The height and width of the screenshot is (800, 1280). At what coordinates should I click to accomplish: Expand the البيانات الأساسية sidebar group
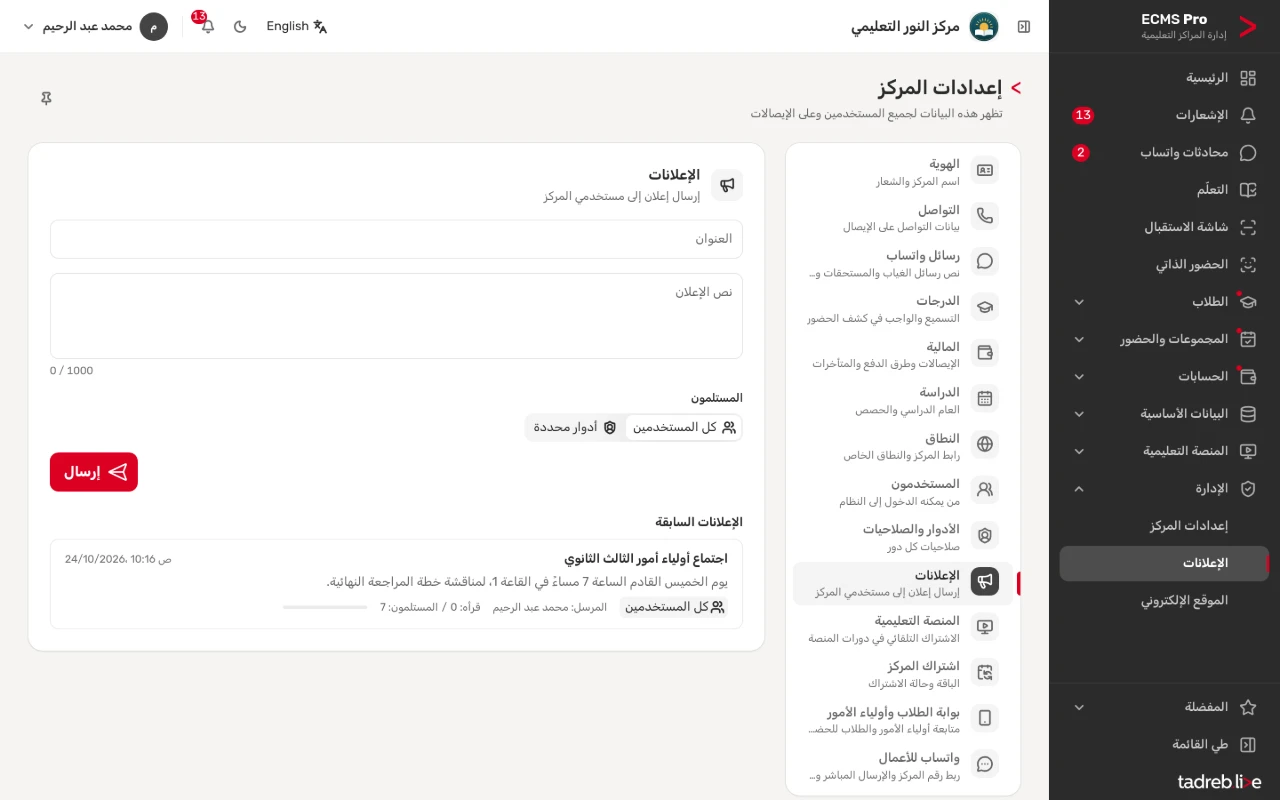tap(1164, 414)
